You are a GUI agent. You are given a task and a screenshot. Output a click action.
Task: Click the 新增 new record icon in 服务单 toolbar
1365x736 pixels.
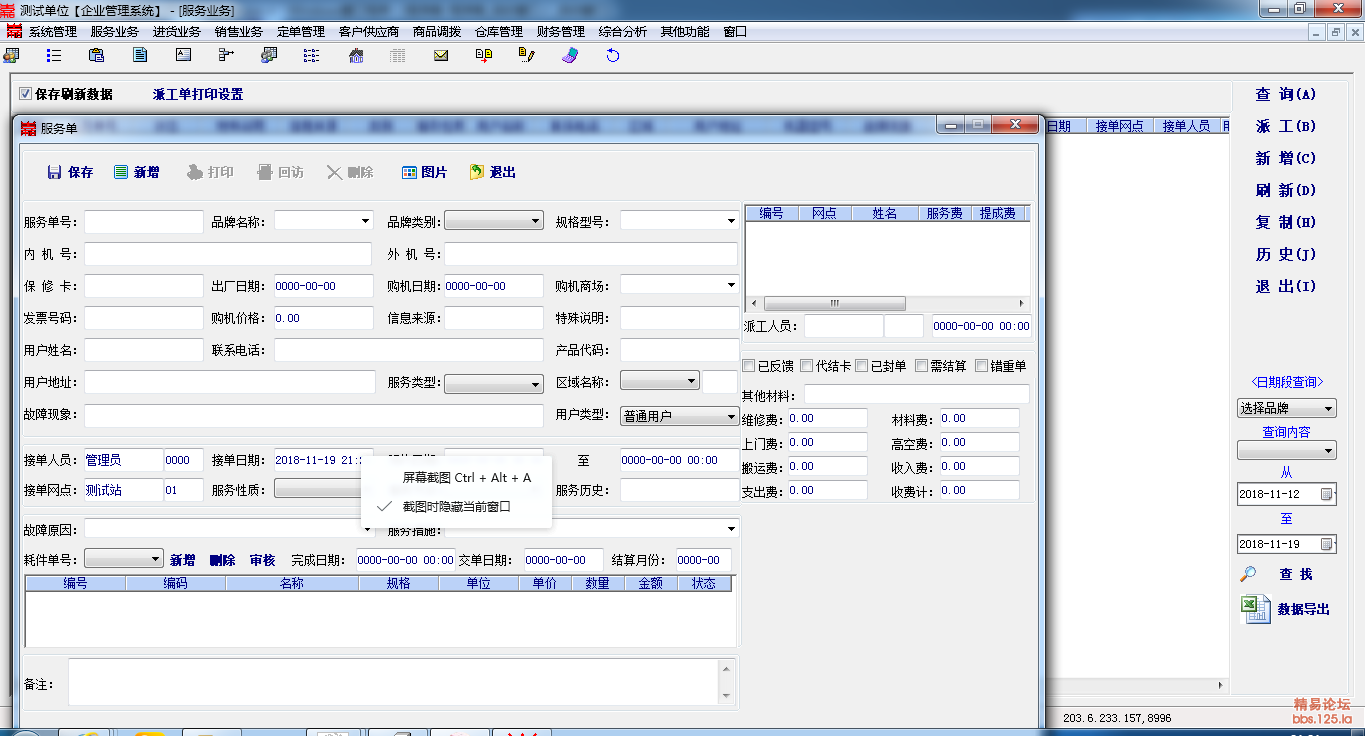point(121,173)
